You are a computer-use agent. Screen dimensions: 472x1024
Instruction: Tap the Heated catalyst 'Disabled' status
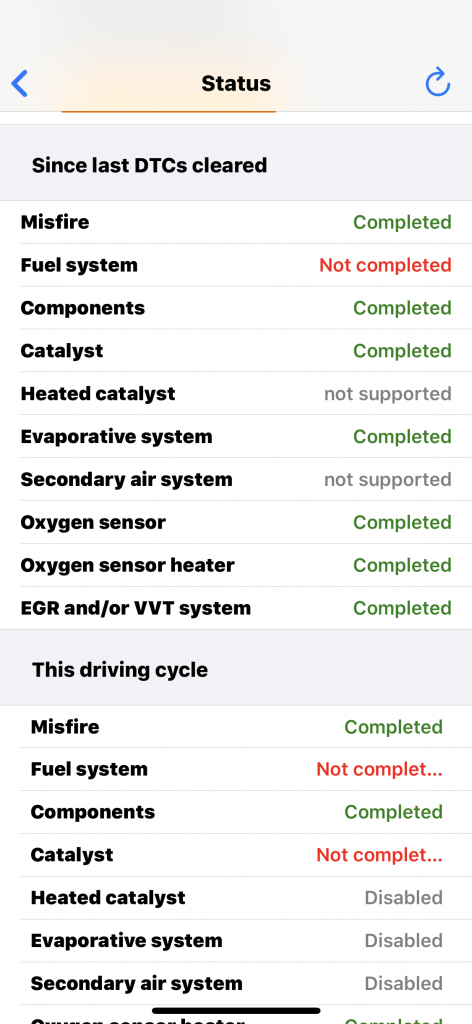click(x=403, y=897)
